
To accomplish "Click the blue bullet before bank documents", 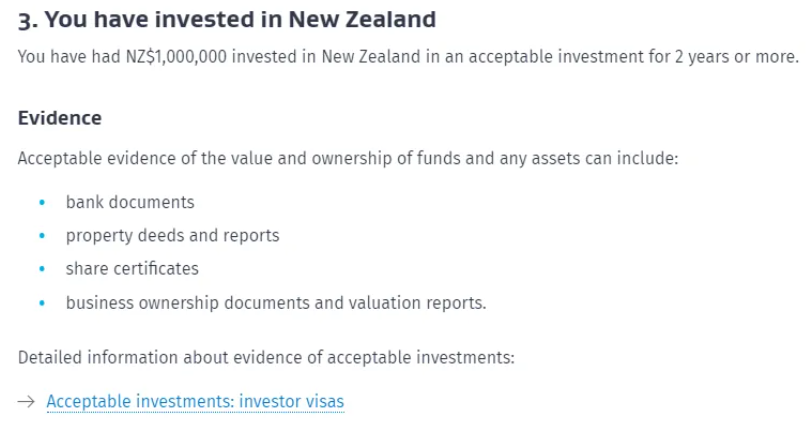I will pyautogui.click(x=42, y=203).
